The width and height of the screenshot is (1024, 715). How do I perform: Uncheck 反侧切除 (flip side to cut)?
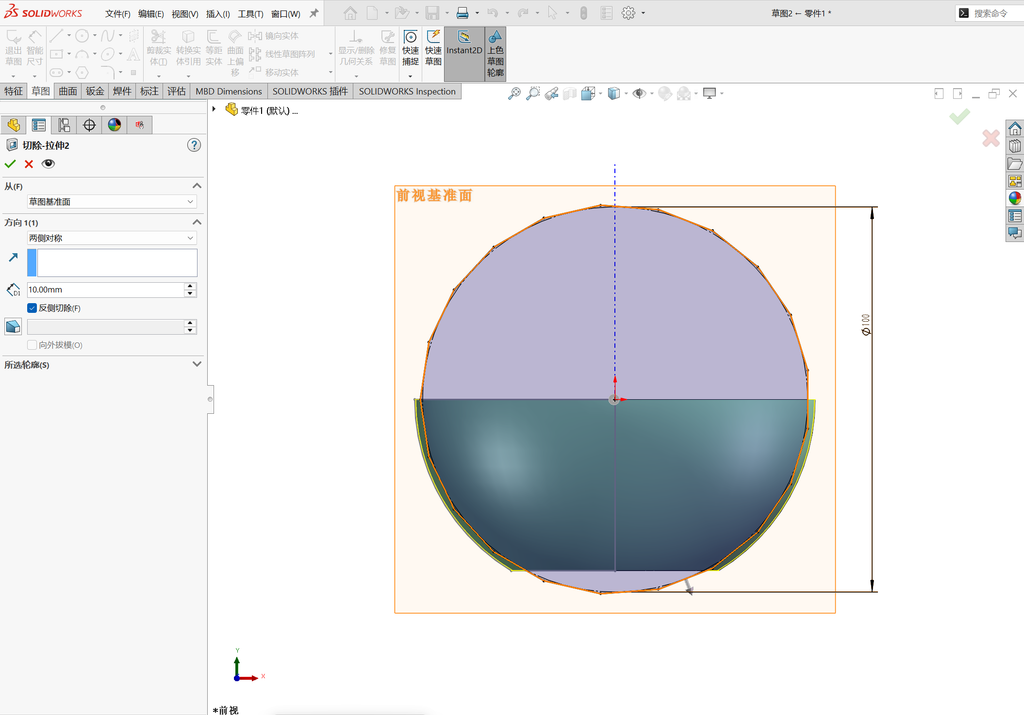(32, 308)
